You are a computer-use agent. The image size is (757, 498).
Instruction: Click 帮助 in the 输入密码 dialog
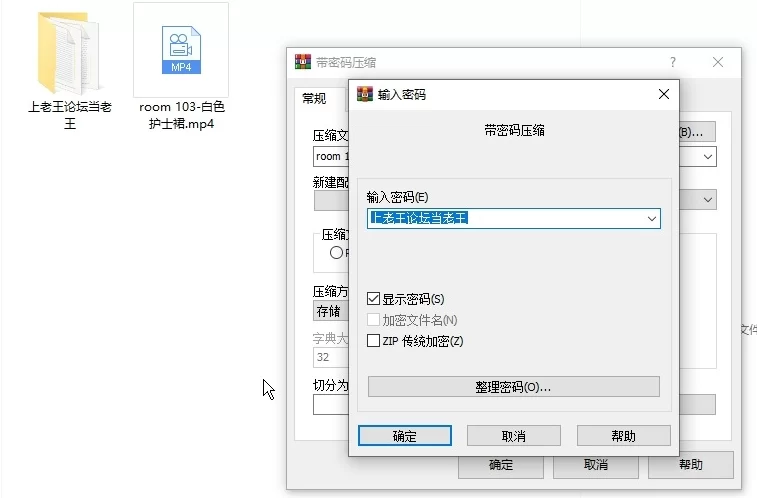pos(623,436)
